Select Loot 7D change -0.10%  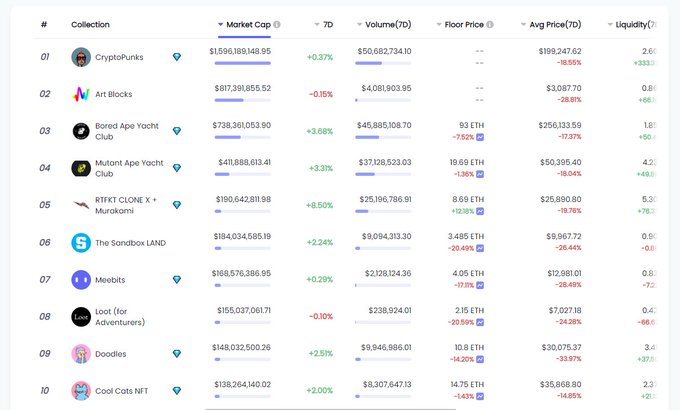[x=321, y=316]
